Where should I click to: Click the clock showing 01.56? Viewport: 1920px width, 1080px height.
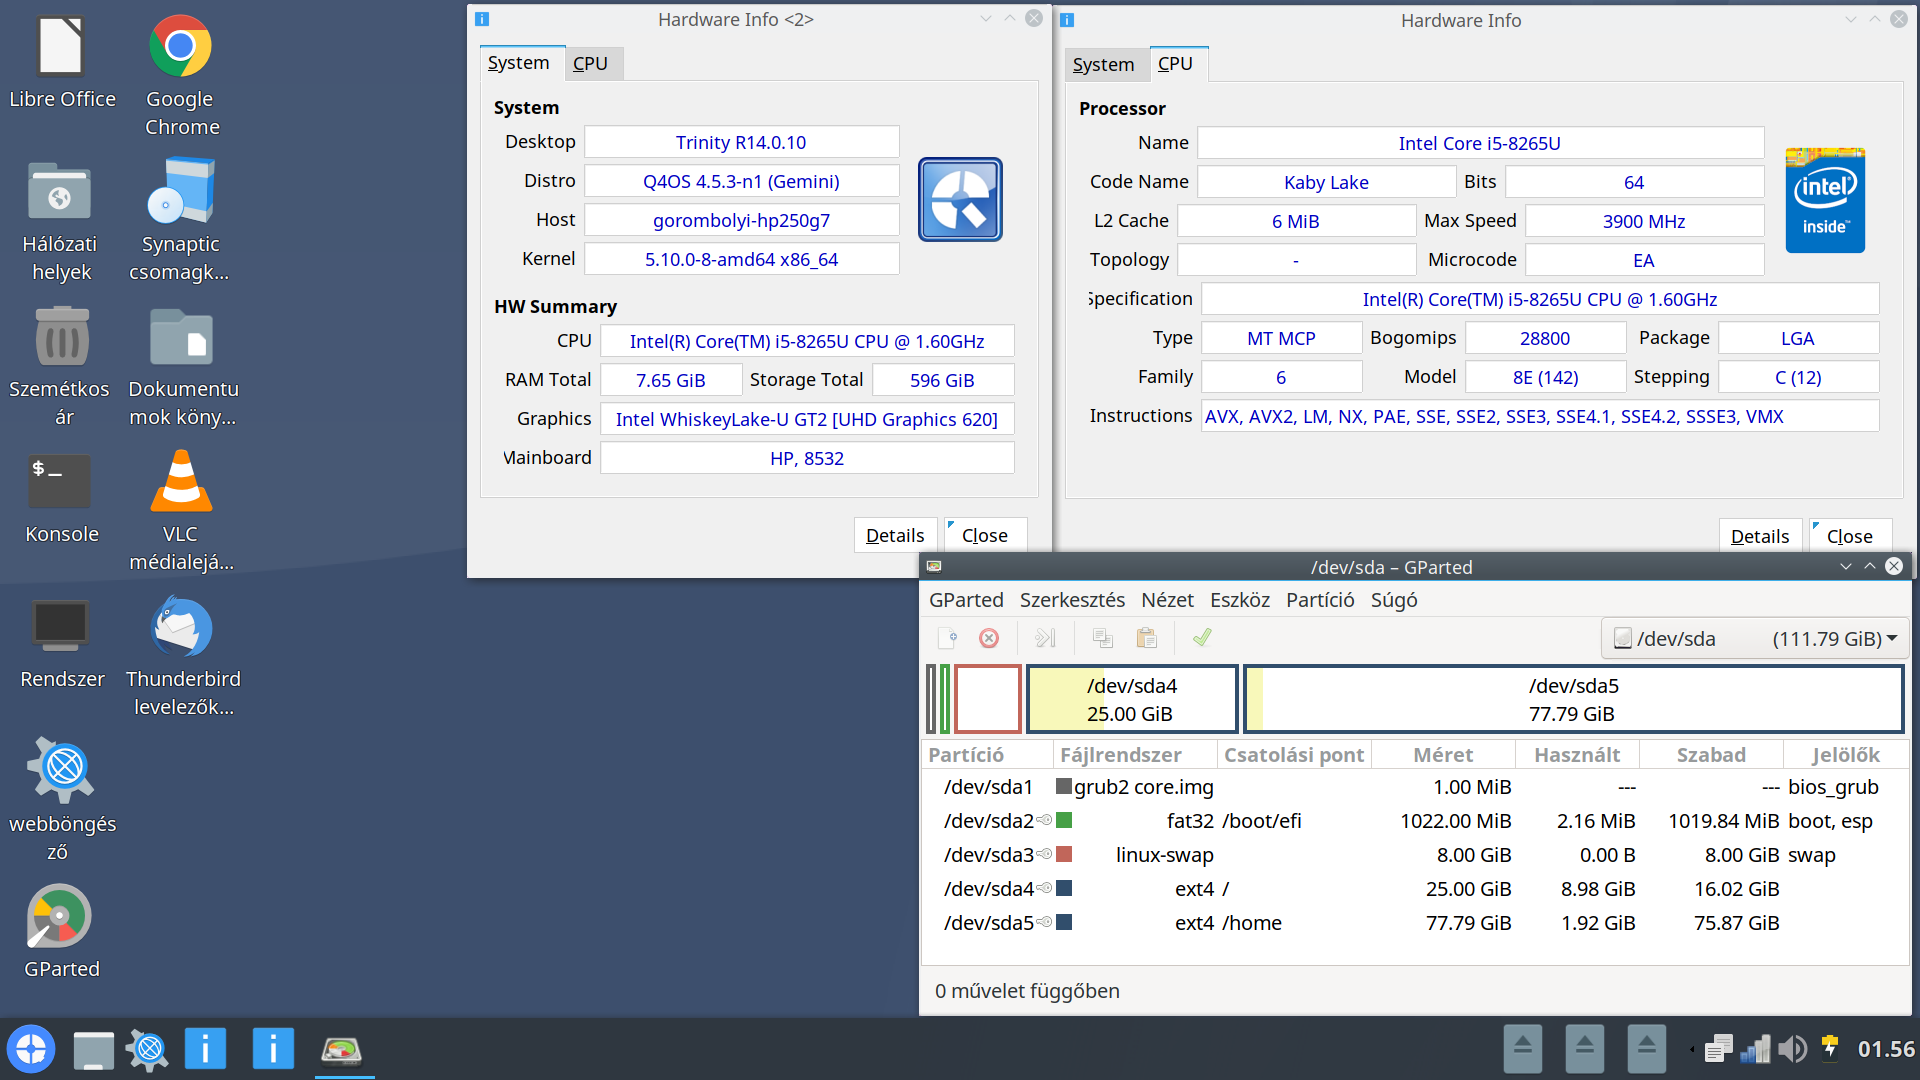(x=1886, y=1049)
